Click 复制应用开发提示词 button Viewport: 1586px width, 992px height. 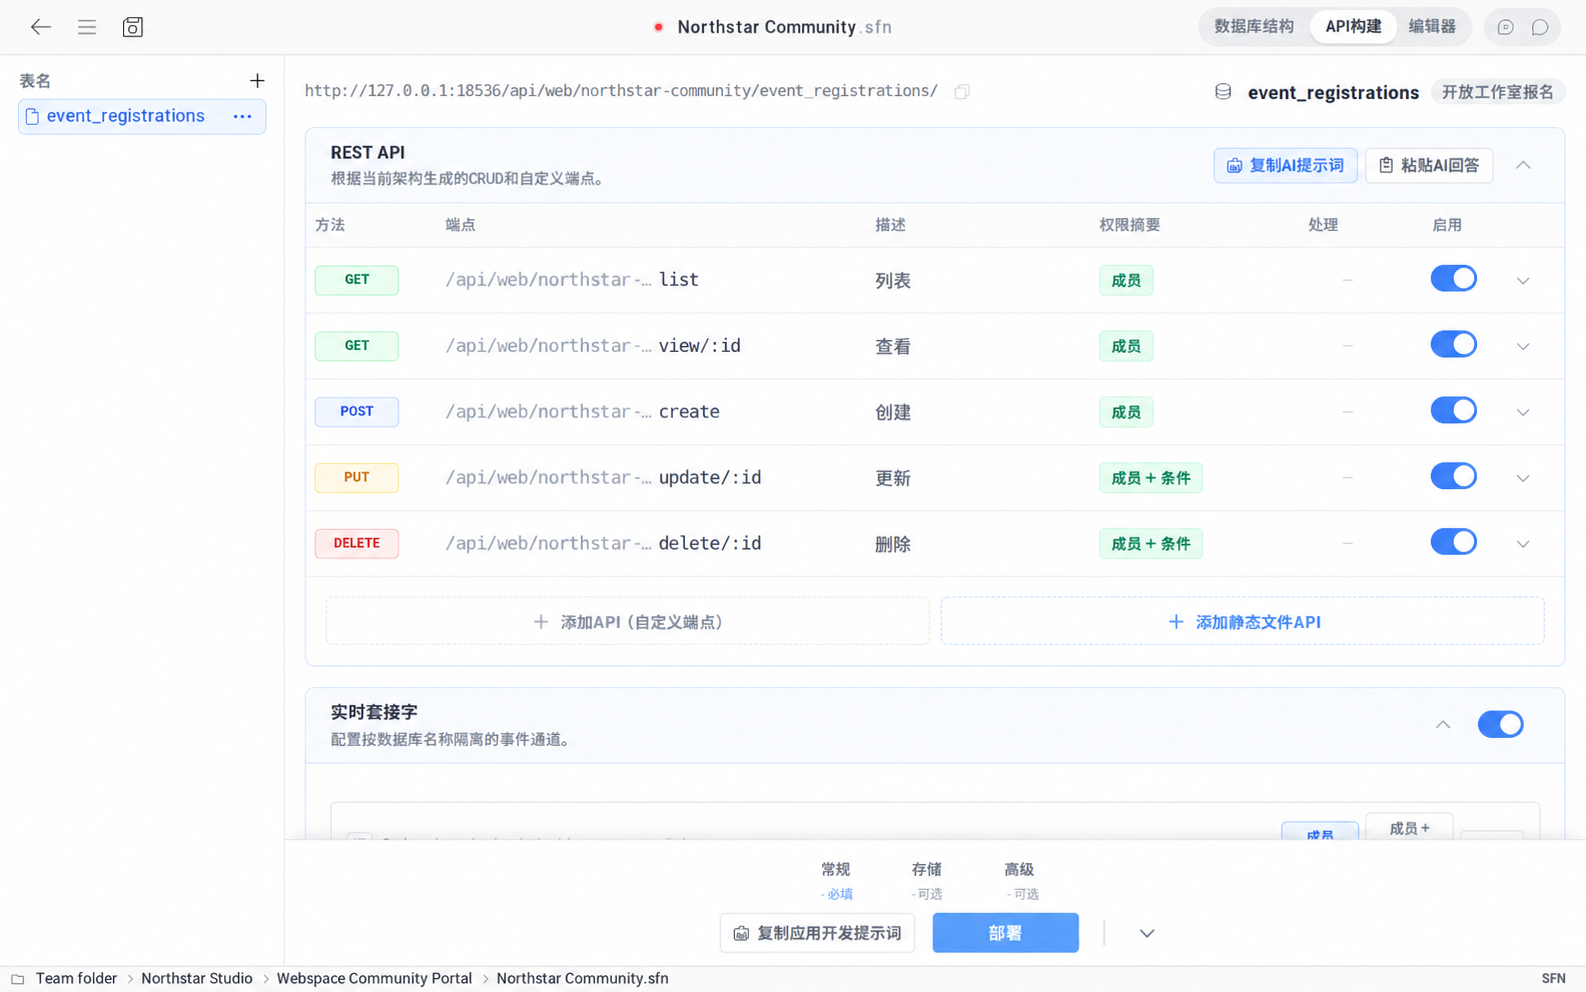point(817,933)
